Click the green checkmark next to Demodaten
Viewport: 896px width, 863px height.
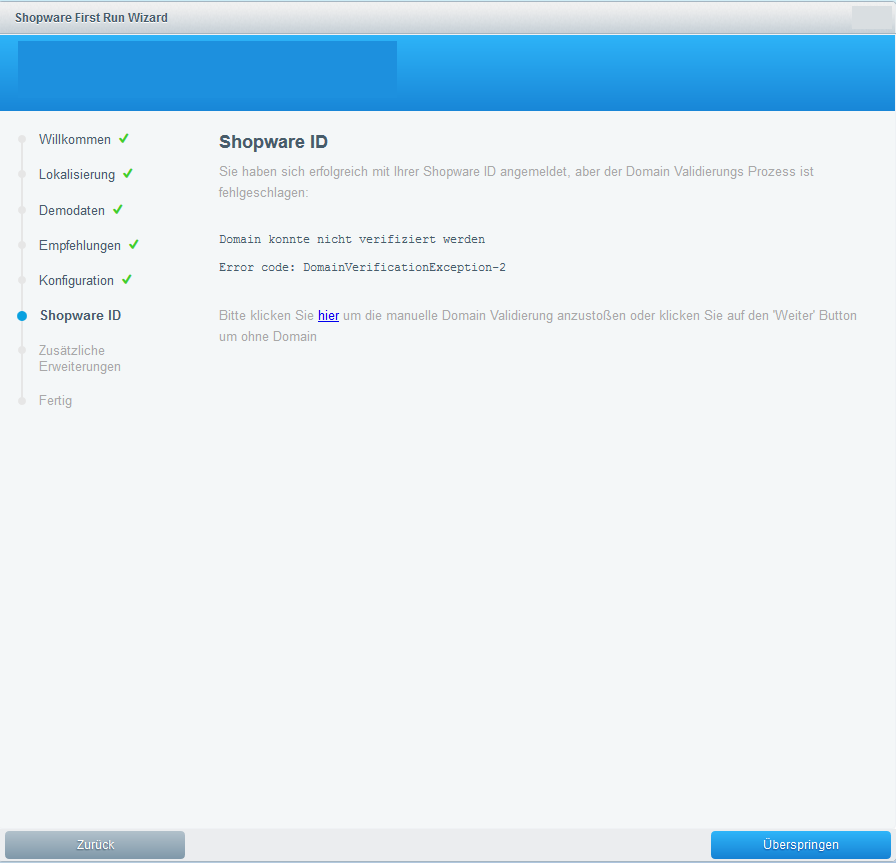118,209
